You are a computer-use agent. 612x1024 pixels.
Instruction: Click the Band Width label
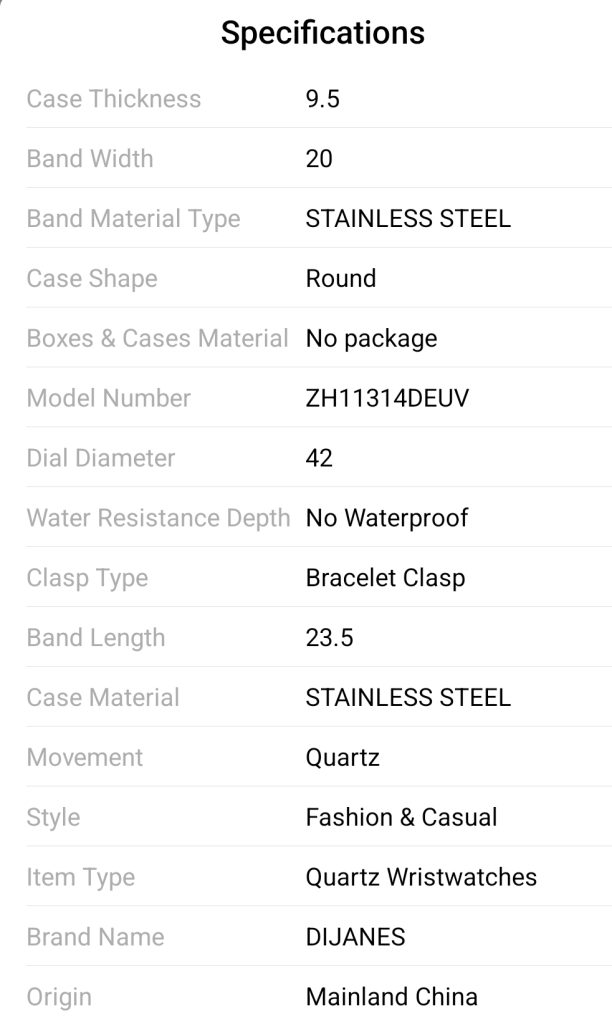pos(90,159)
